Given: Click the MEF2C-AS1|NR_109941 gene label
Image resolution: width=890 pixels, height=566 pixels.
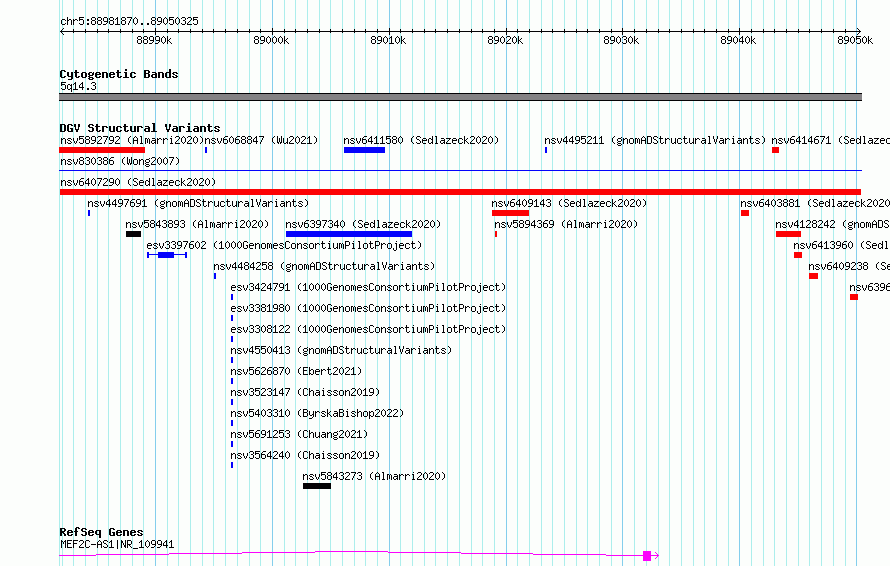Looking at the screenshot, I should coord(117,544).
